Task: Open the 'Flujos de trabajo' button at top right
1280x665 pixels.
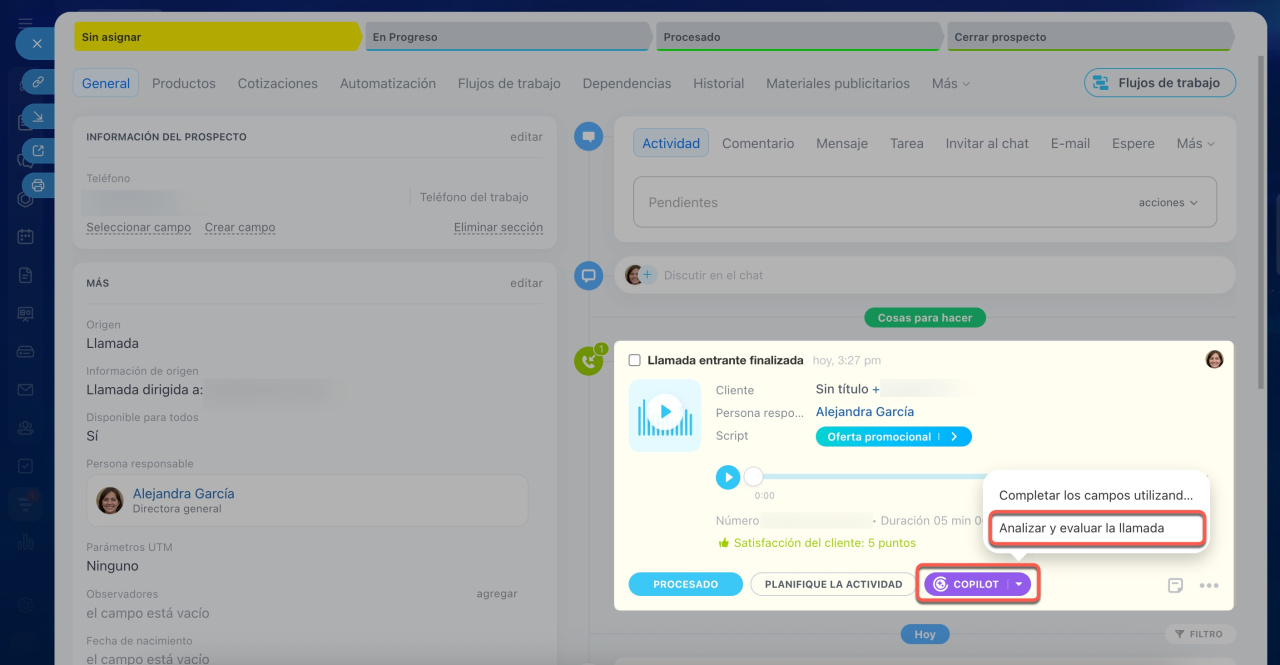Action: (1159, 83)
